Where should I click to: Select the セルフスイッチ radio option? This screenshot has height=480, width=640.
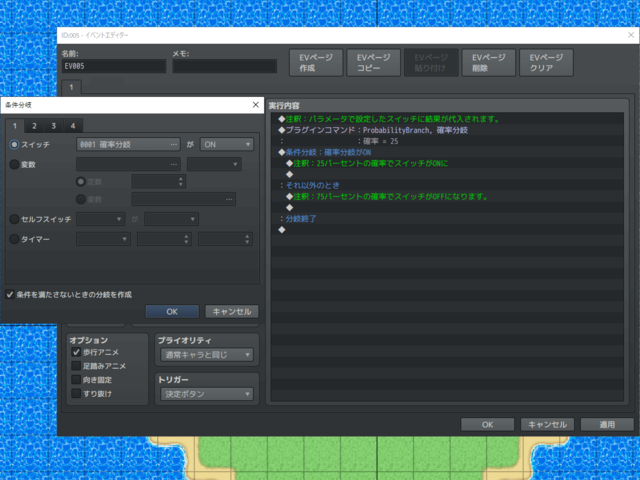(14, 218)
